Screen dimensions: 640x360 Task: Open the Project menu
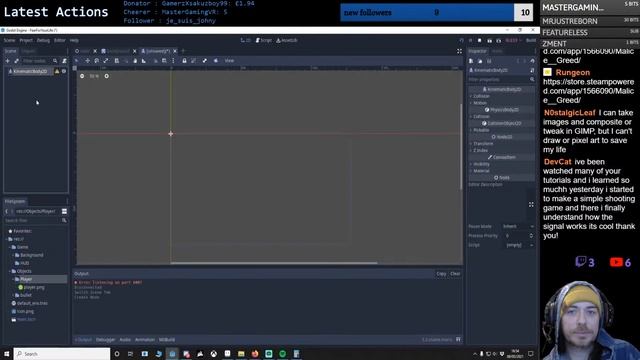26,40
